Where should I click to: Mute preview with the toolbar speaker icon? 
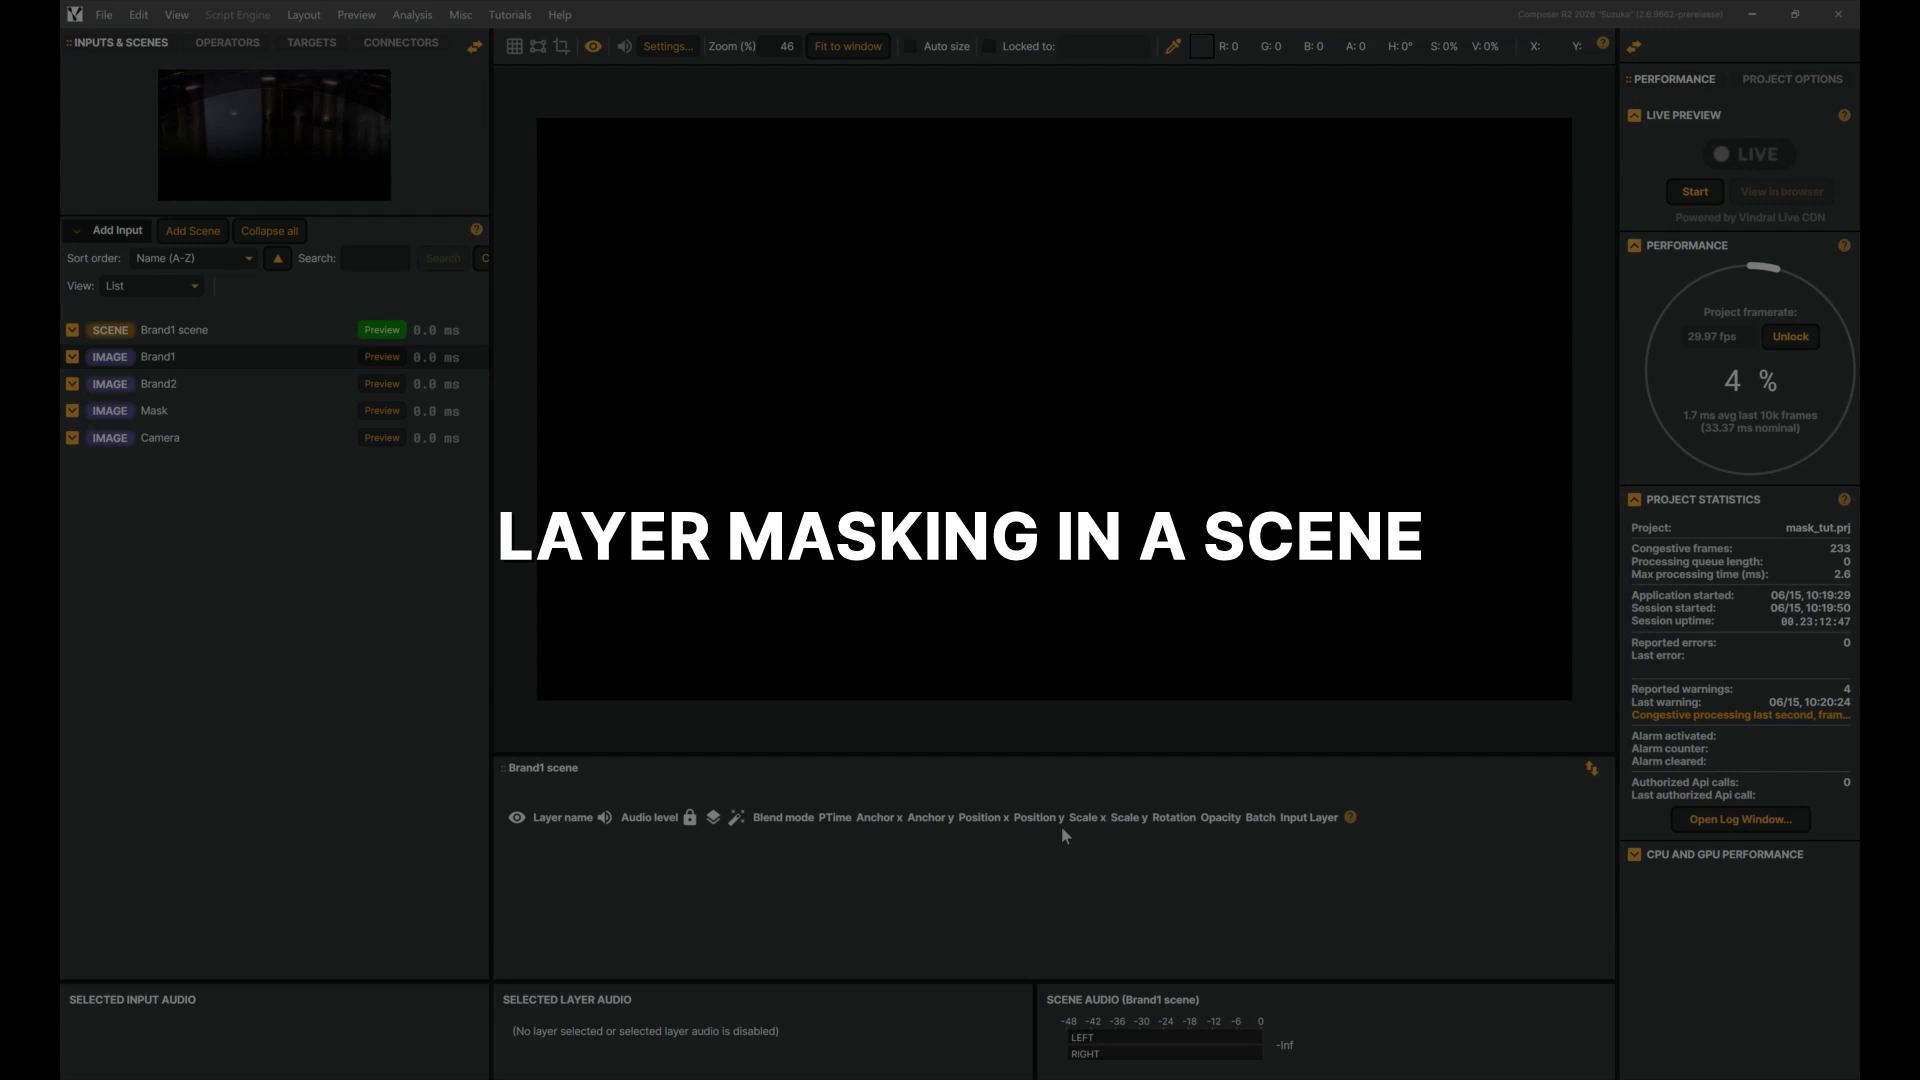tap(624, 46)
